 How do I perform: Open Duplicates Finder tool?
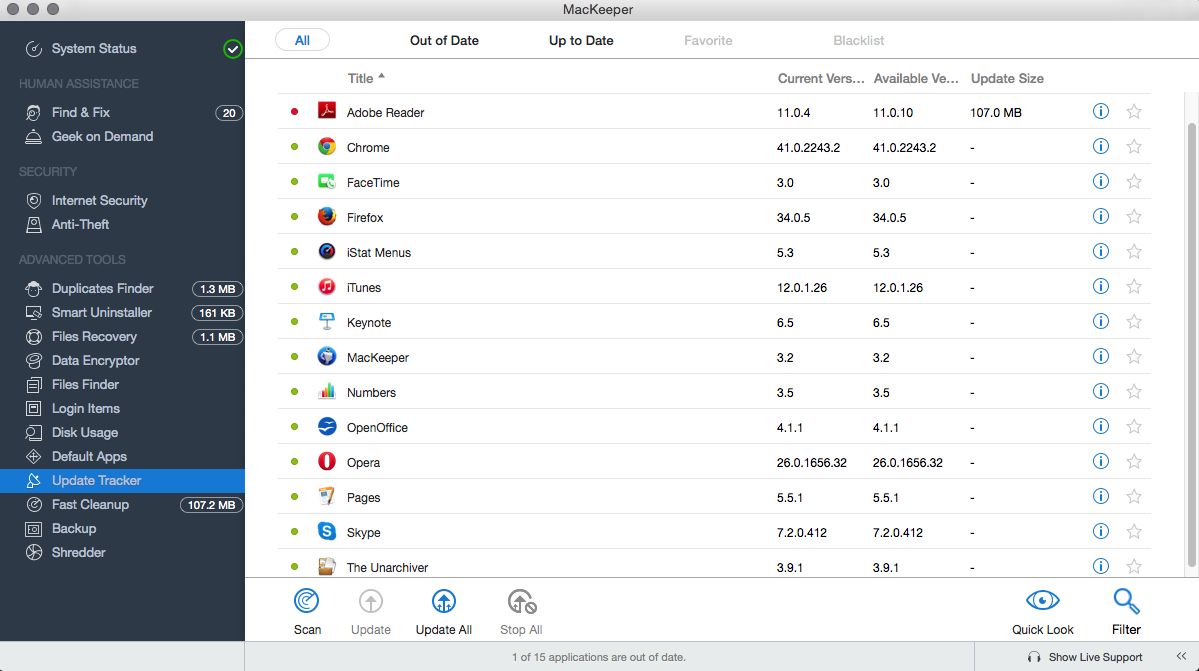tap(102, 288)
